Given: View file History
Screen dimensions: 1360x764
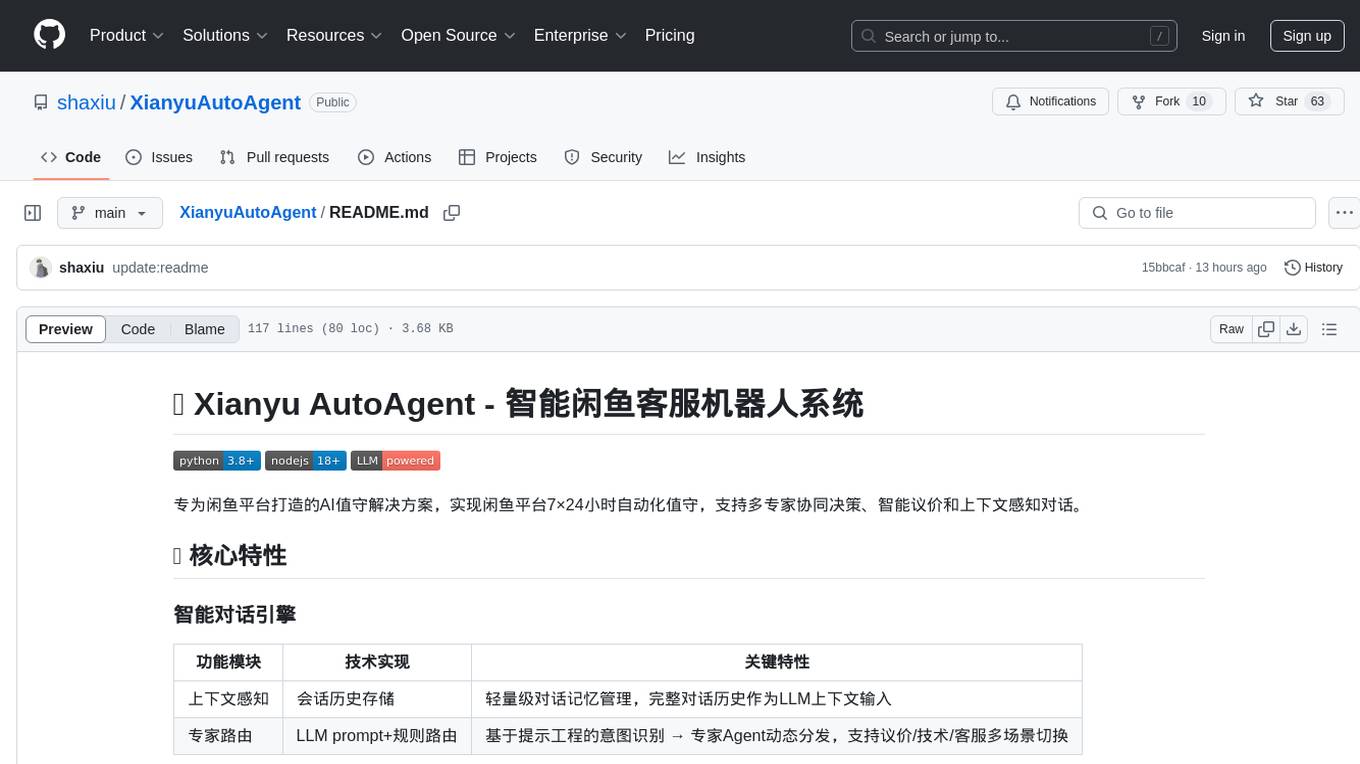Looking at the screenshot, I should 1313,268.
